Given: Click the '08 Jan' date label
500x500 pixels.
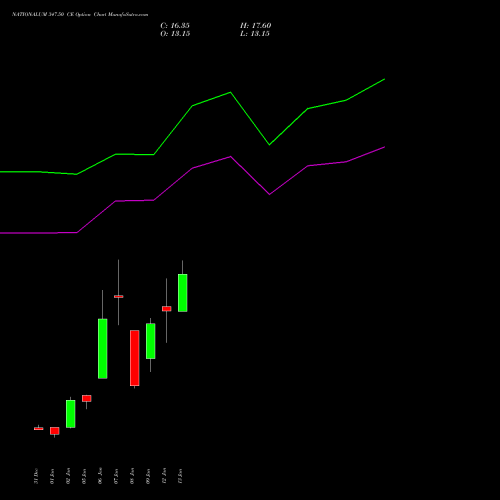Looking at the screenshot, I should (x=132, y=476).
